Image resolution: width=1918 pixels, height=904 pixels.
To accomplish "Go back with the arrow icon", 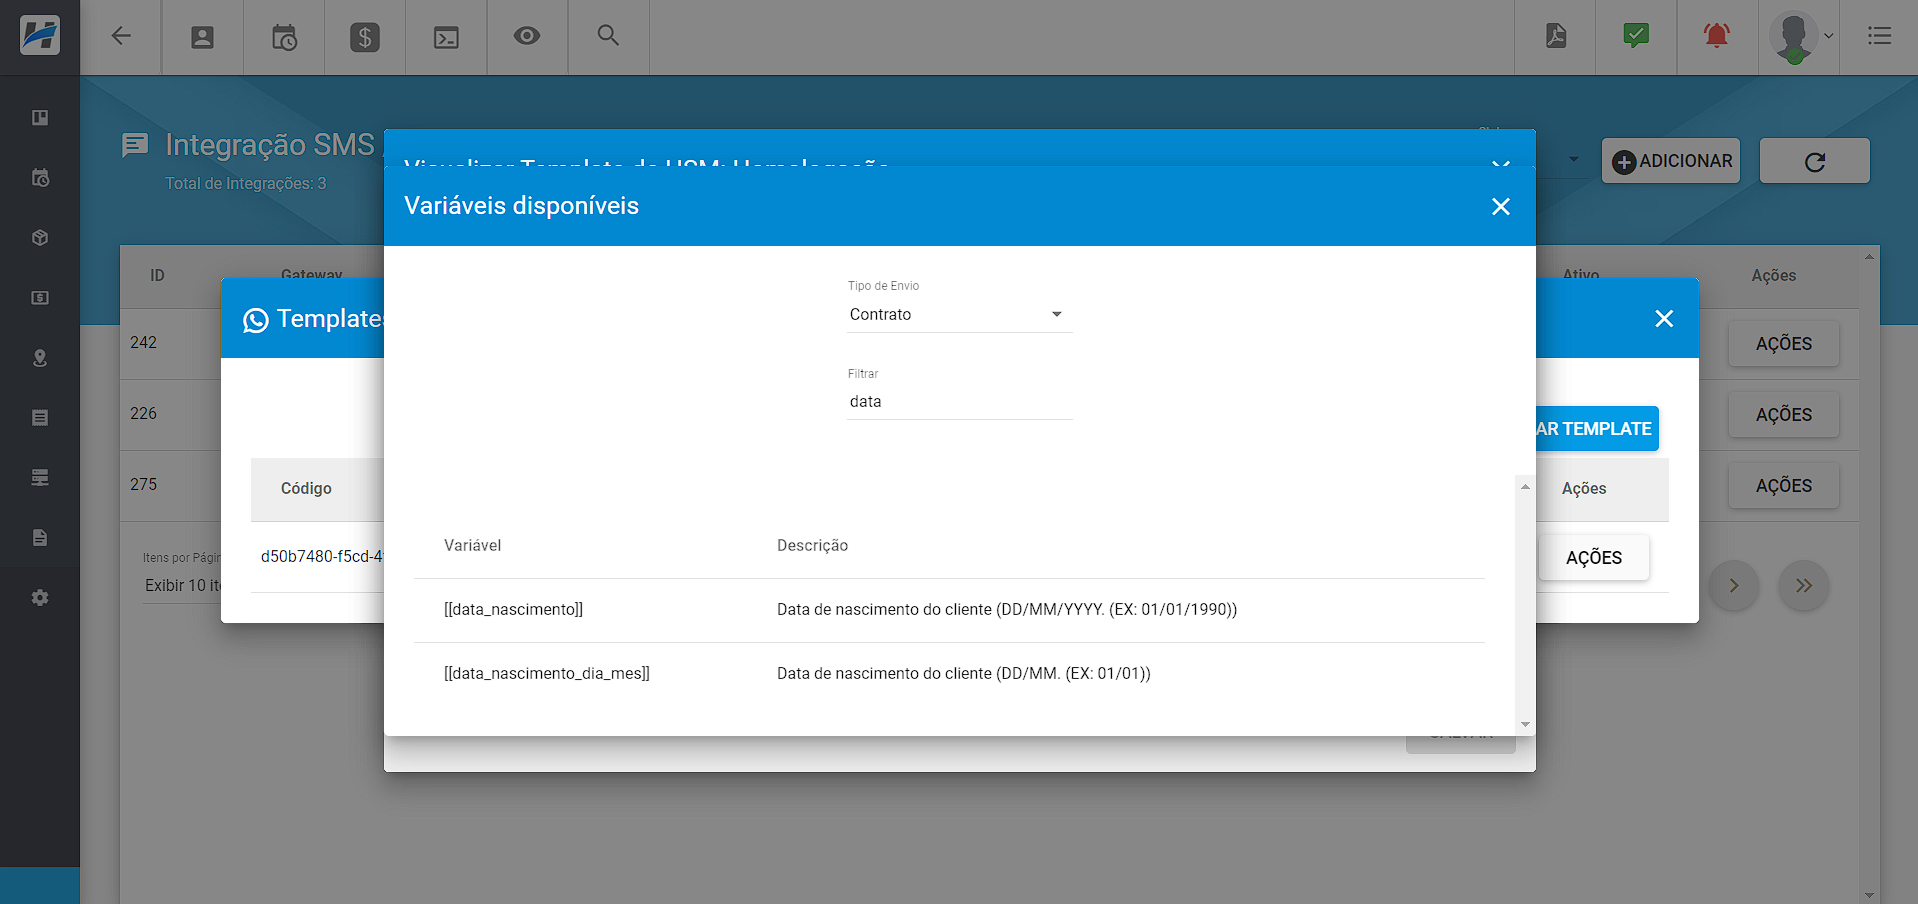I will pyautogui.click(x=121, y=36).
